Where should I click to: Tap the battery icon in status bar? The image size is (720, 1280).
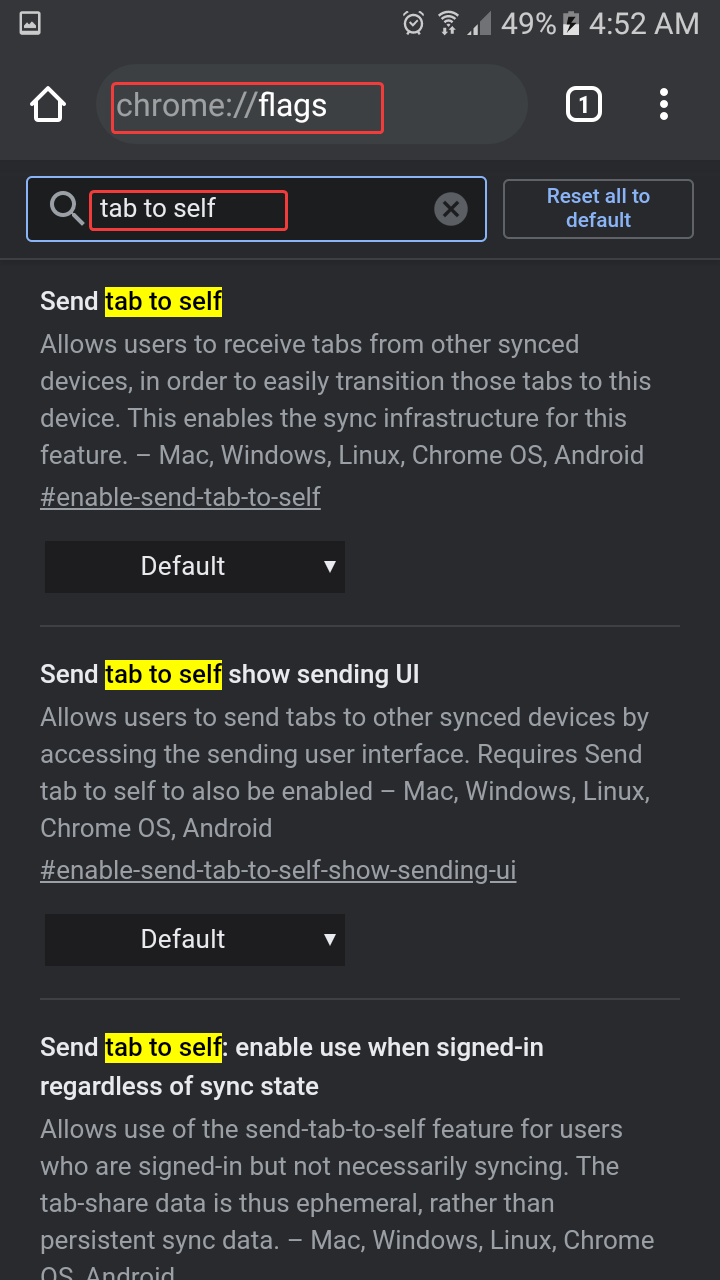click(571, 24)
